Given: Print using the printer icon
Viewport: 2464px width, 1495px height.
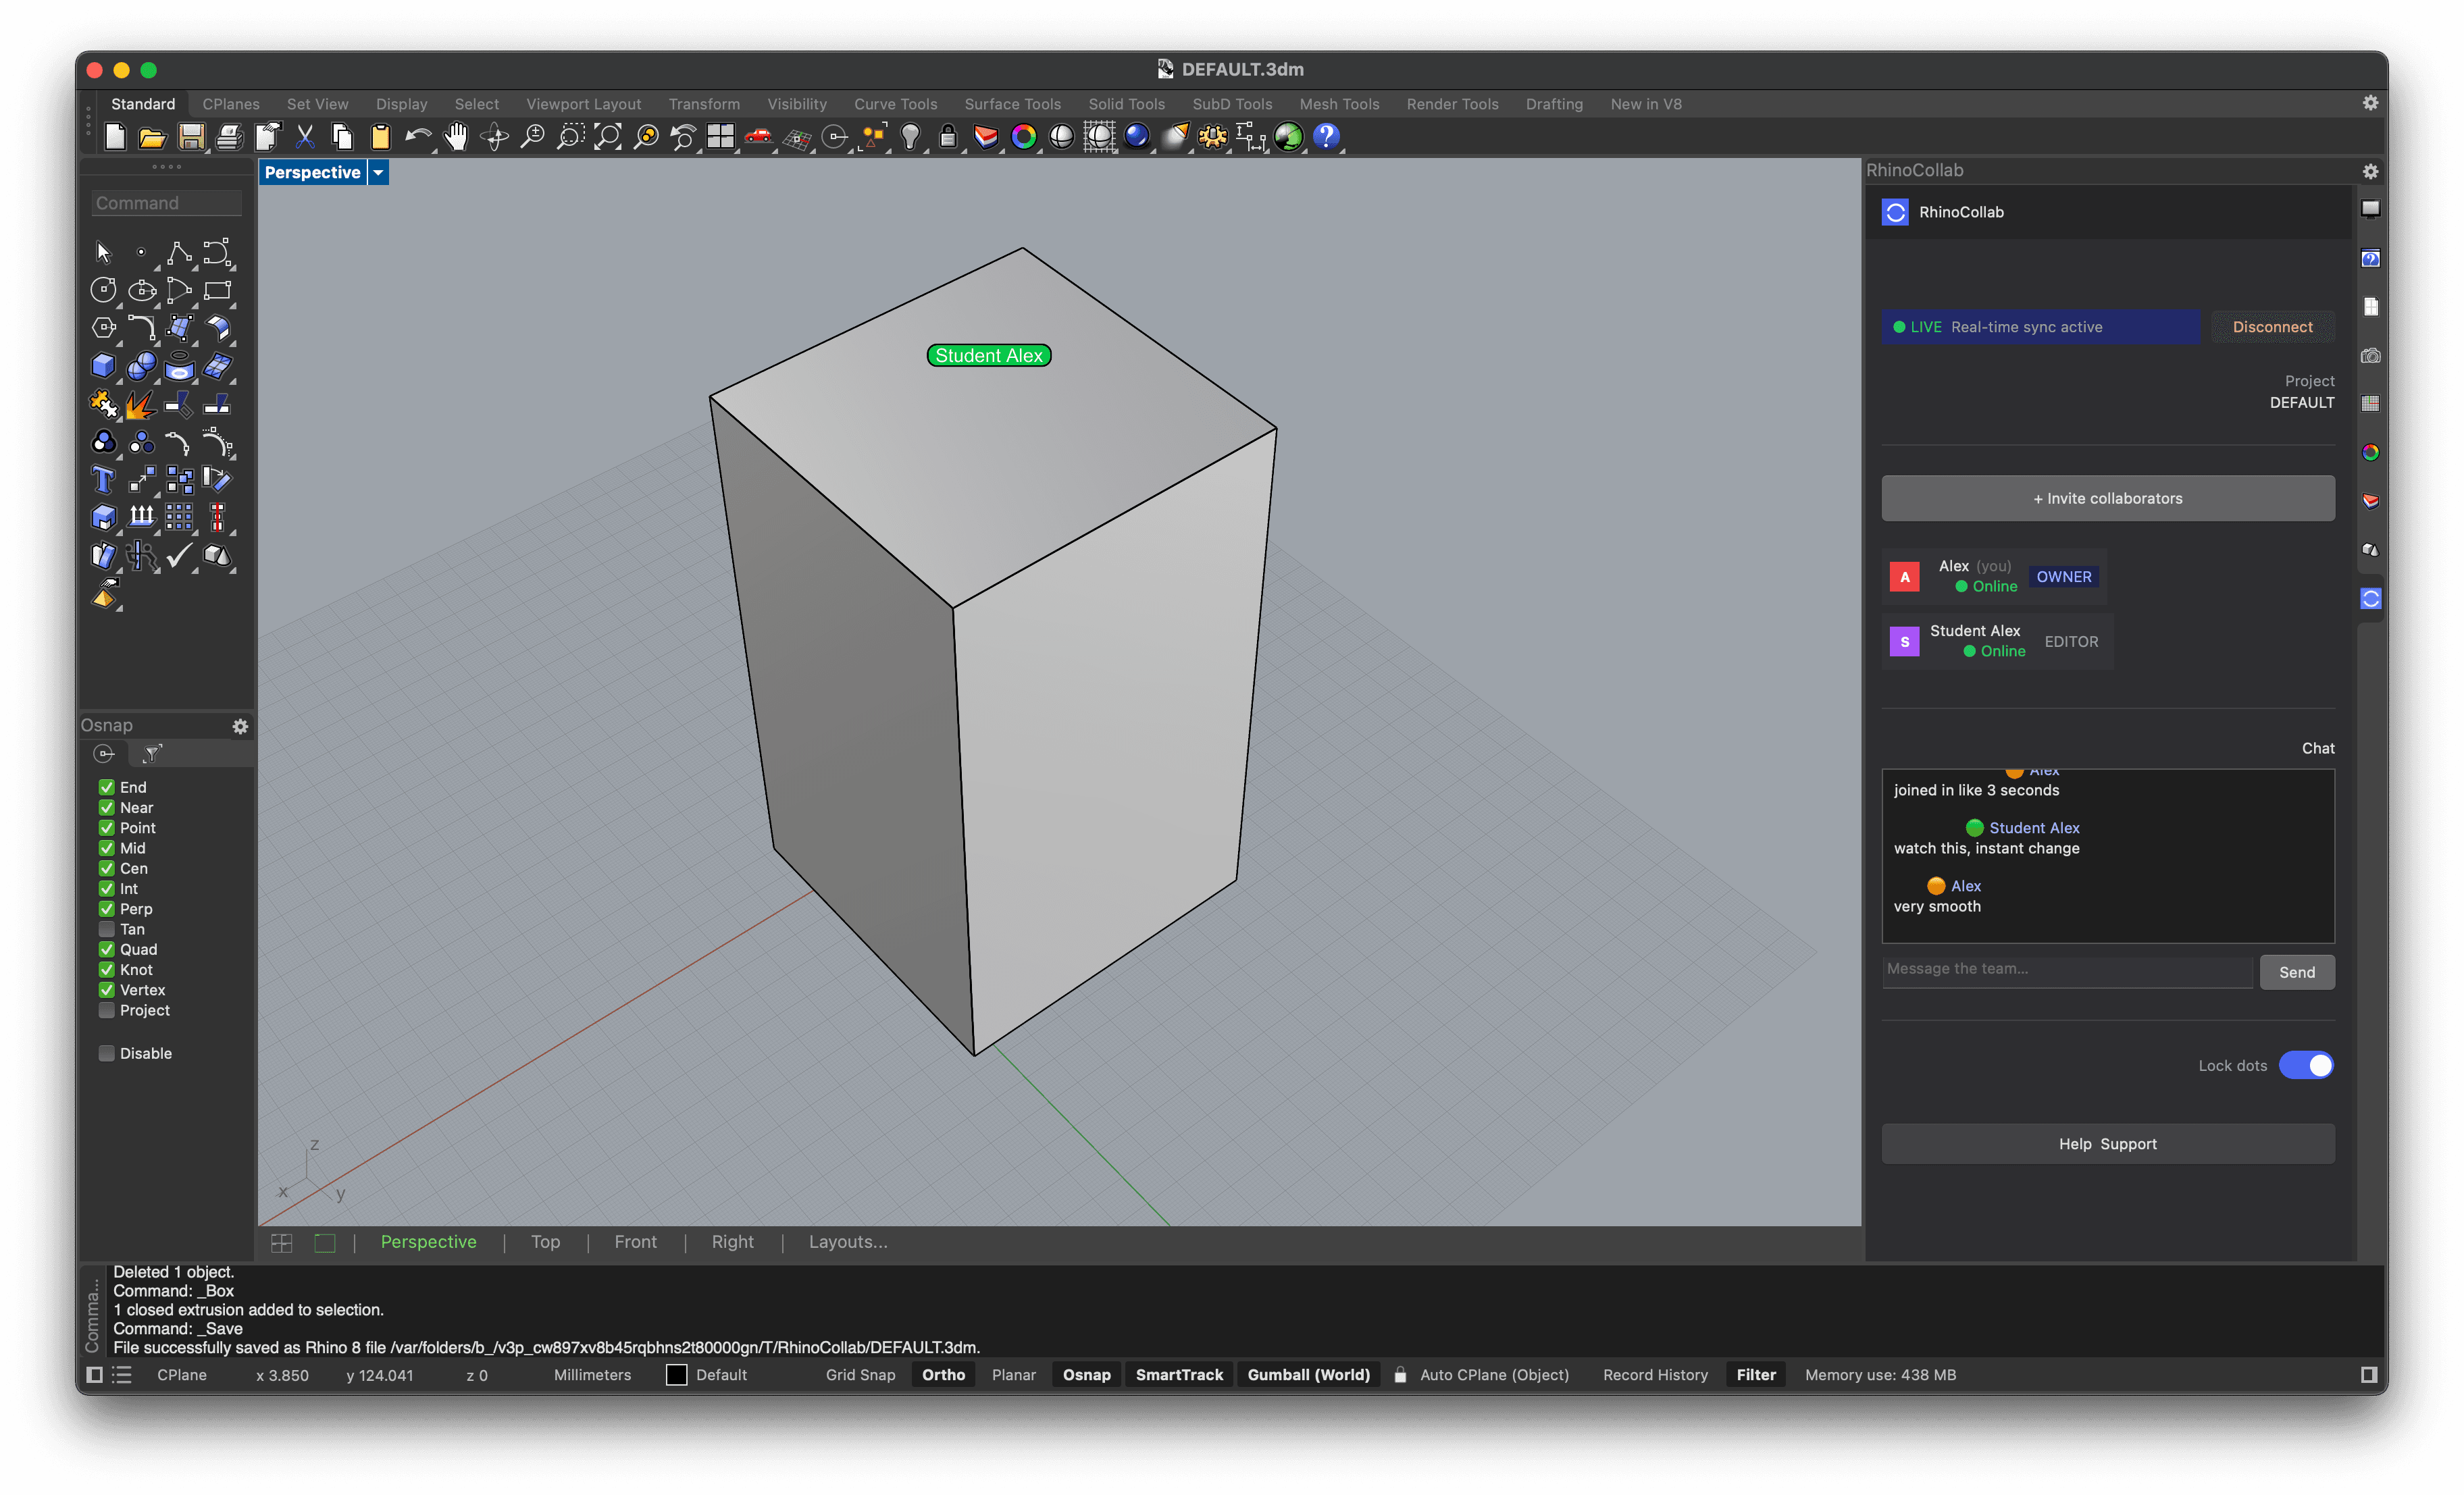Looking at the screenshot, I should pyautogui.click(x=229, y=137).
